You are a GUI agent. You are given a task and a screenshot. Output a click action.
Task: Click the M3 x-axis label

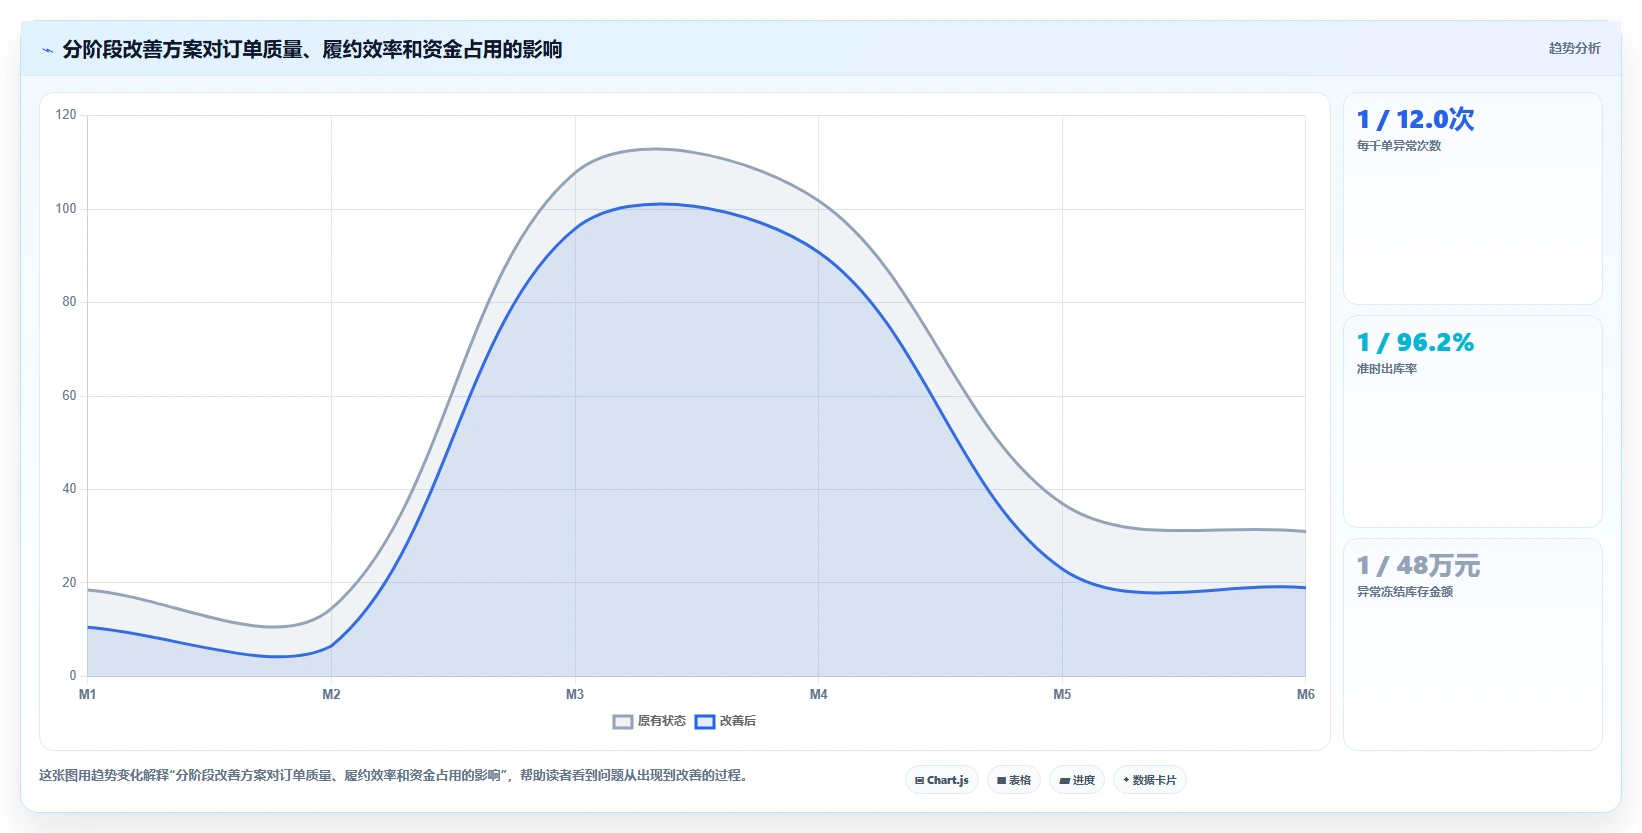coord(575,694)
